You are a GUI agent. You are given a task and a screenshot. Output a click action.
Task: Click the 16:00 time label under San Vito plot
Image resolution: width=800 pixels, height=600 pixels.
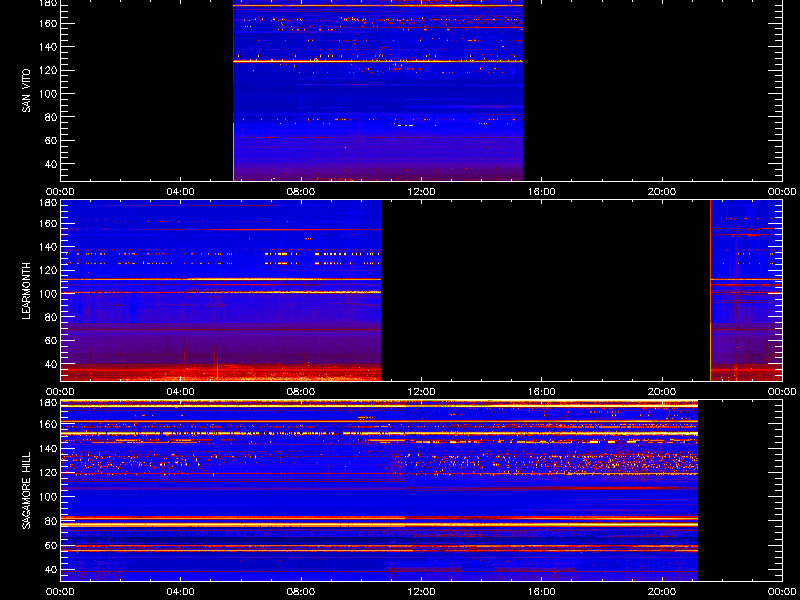[x=541, y=192]
